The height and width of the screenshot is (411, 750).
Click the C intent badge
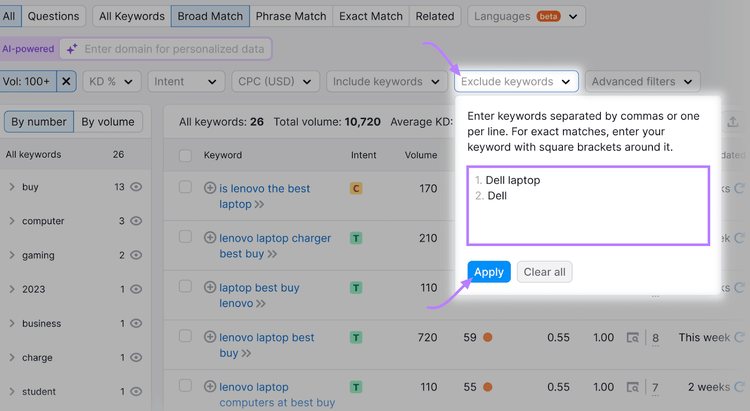tap(356, 189)
